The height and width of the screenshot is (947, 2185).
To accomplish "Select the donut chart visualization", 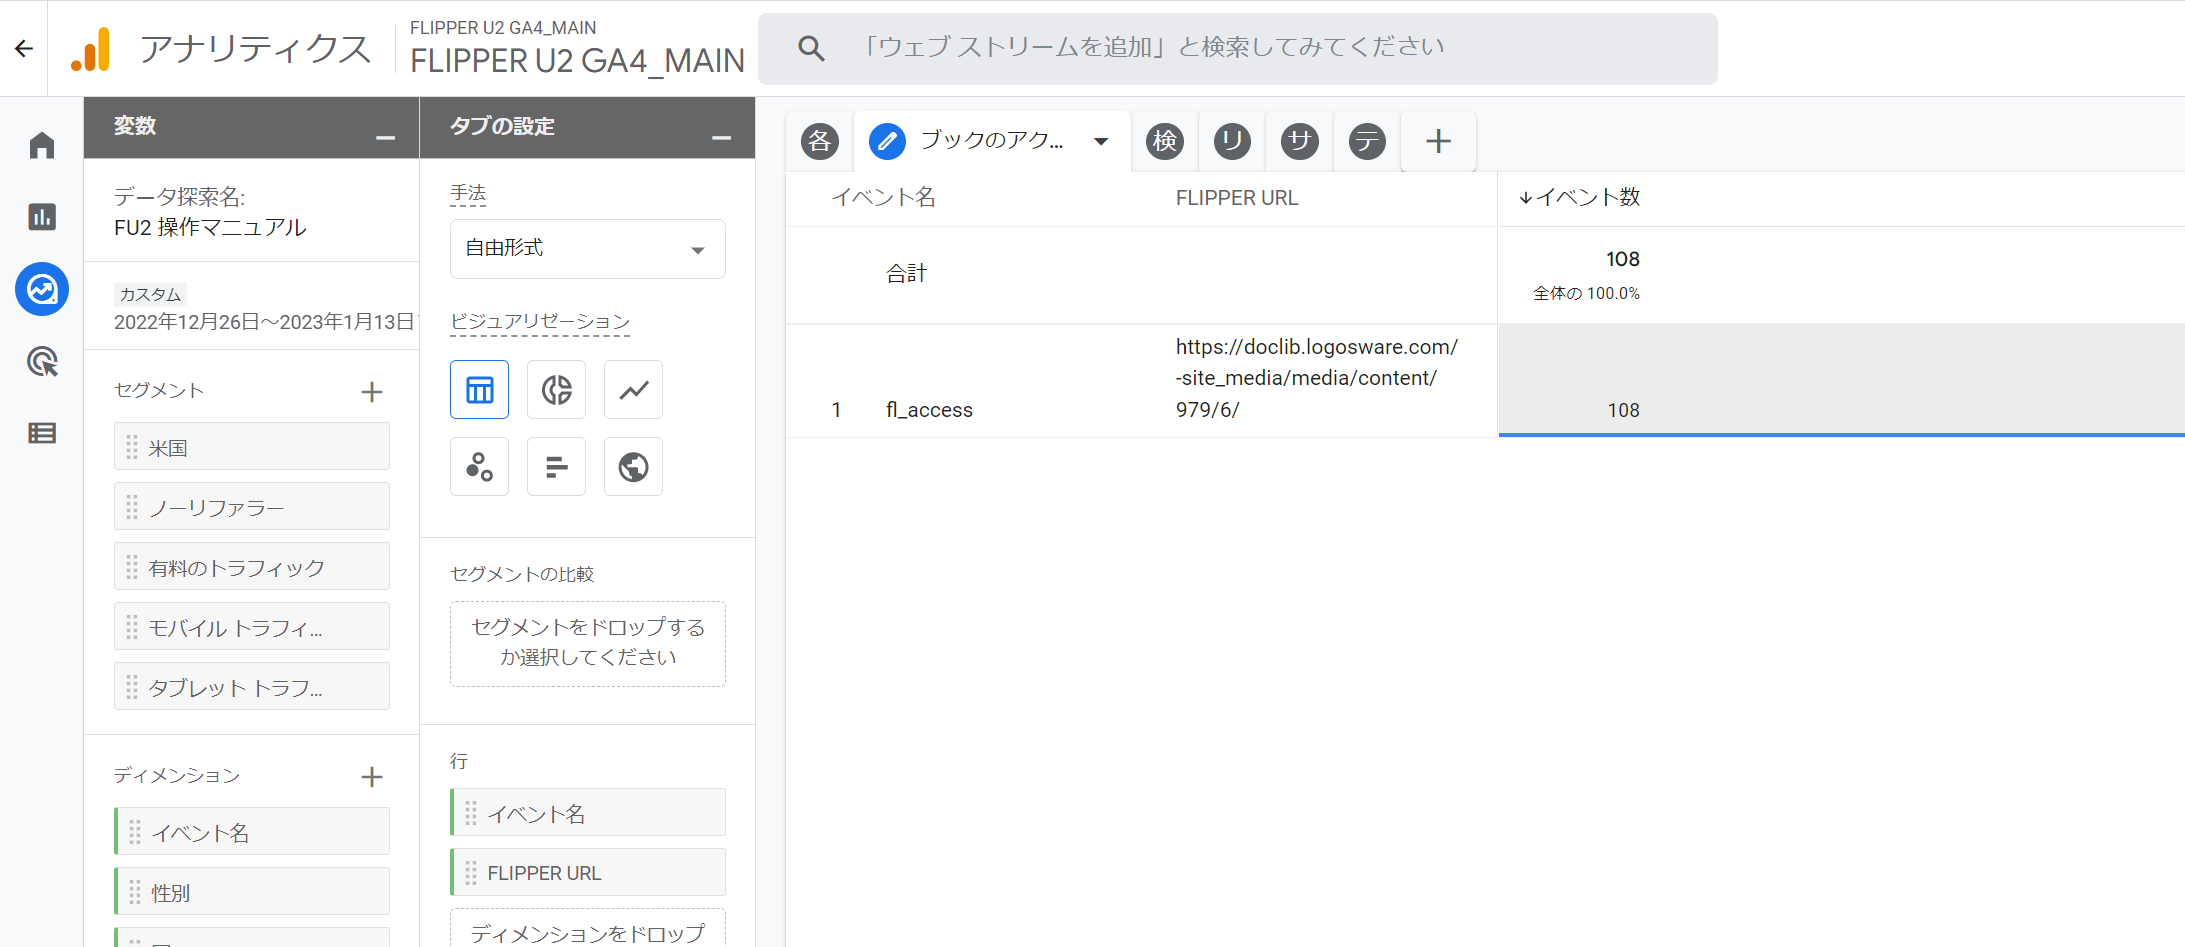I will click(557, 390).
